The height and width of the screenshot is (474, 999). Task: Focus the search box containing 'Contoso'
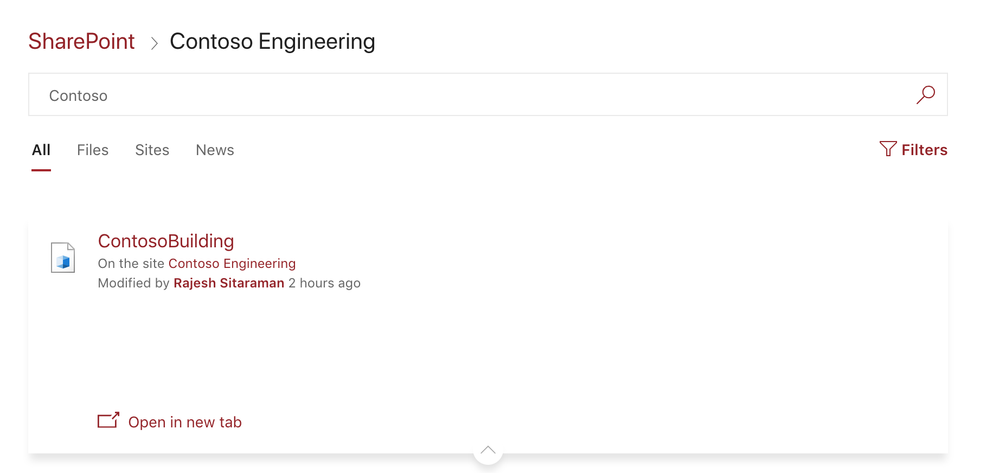coord(470,95)
